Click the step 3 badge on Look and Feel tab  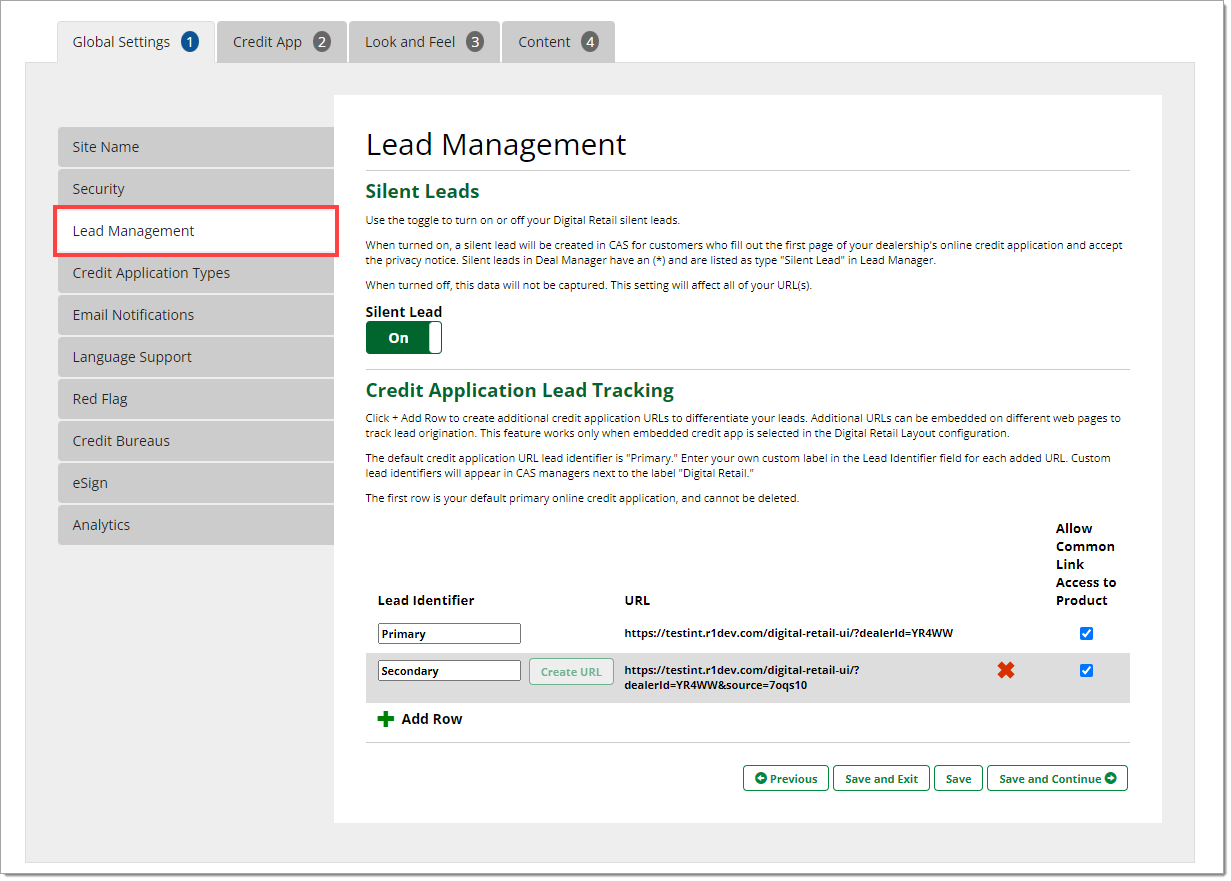[475, 42]
